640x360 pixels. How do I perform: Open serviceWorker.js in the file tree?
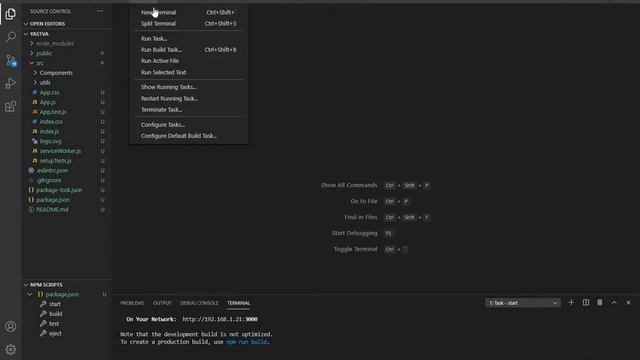60,151
